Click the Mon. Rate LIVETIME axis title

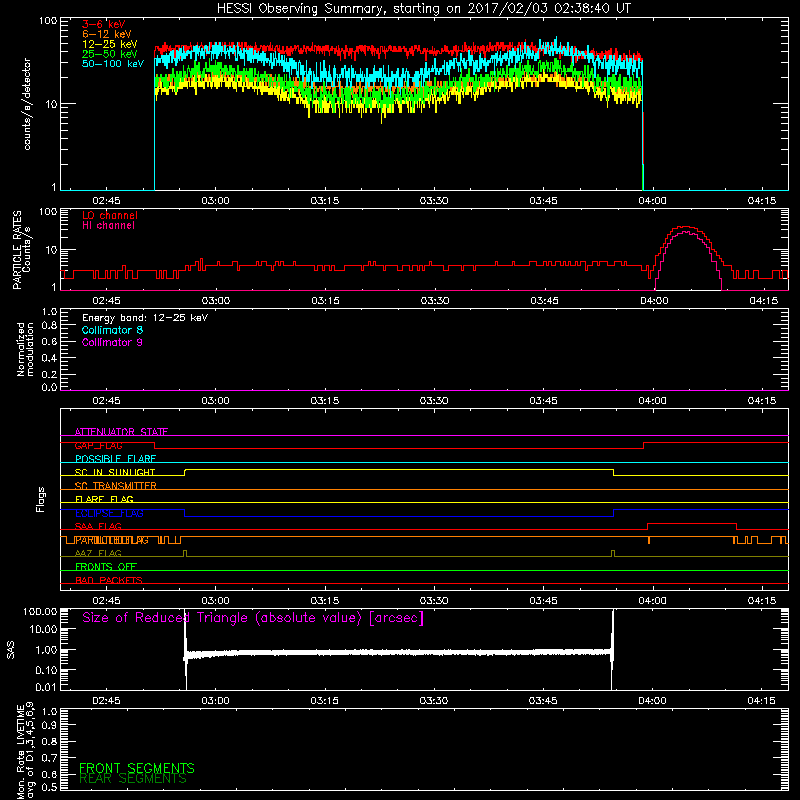tap(26, 751)
